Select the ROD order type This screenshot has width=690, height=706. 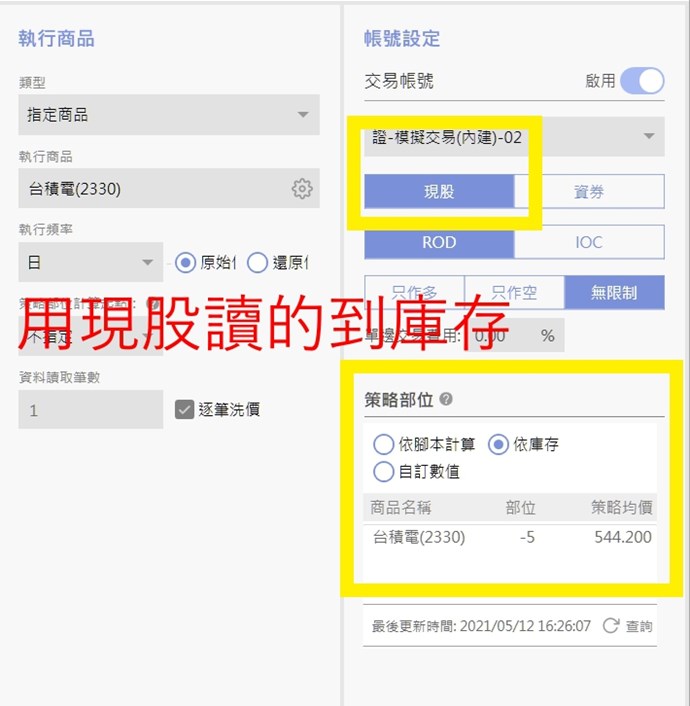[x=439, y=242]
